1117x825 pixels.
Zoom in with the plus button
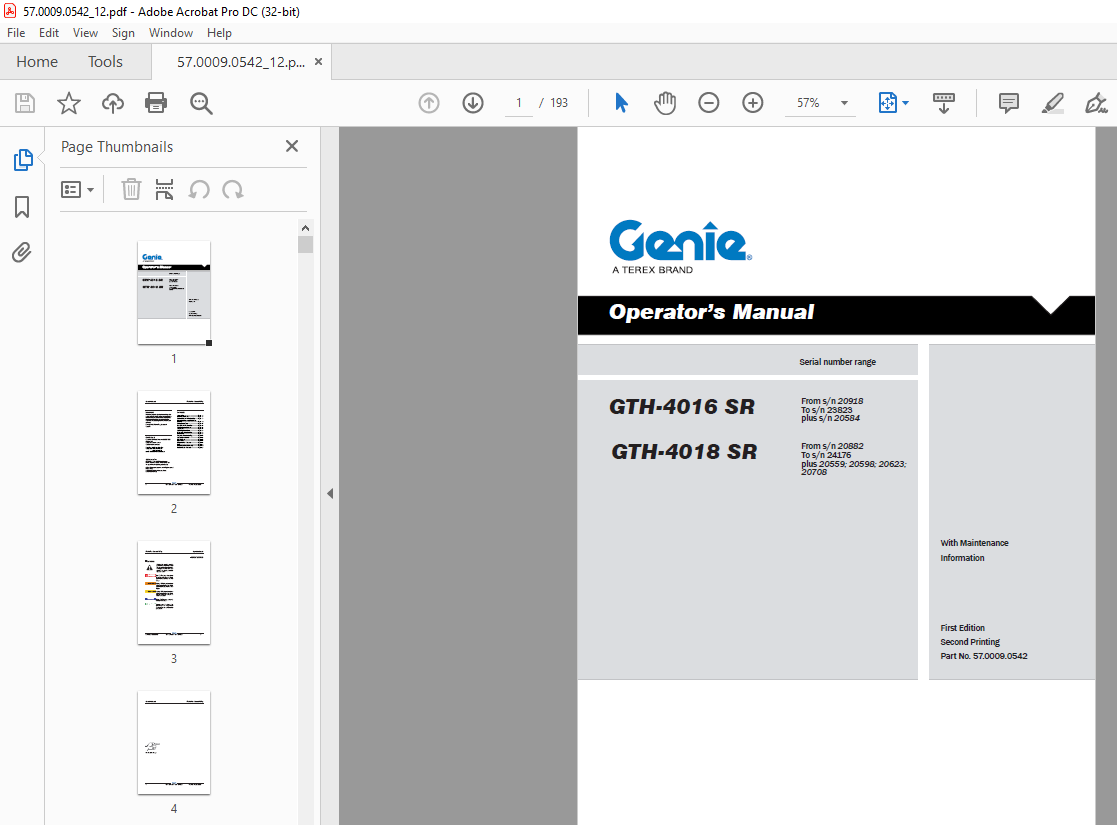click(x=753, y=103)
